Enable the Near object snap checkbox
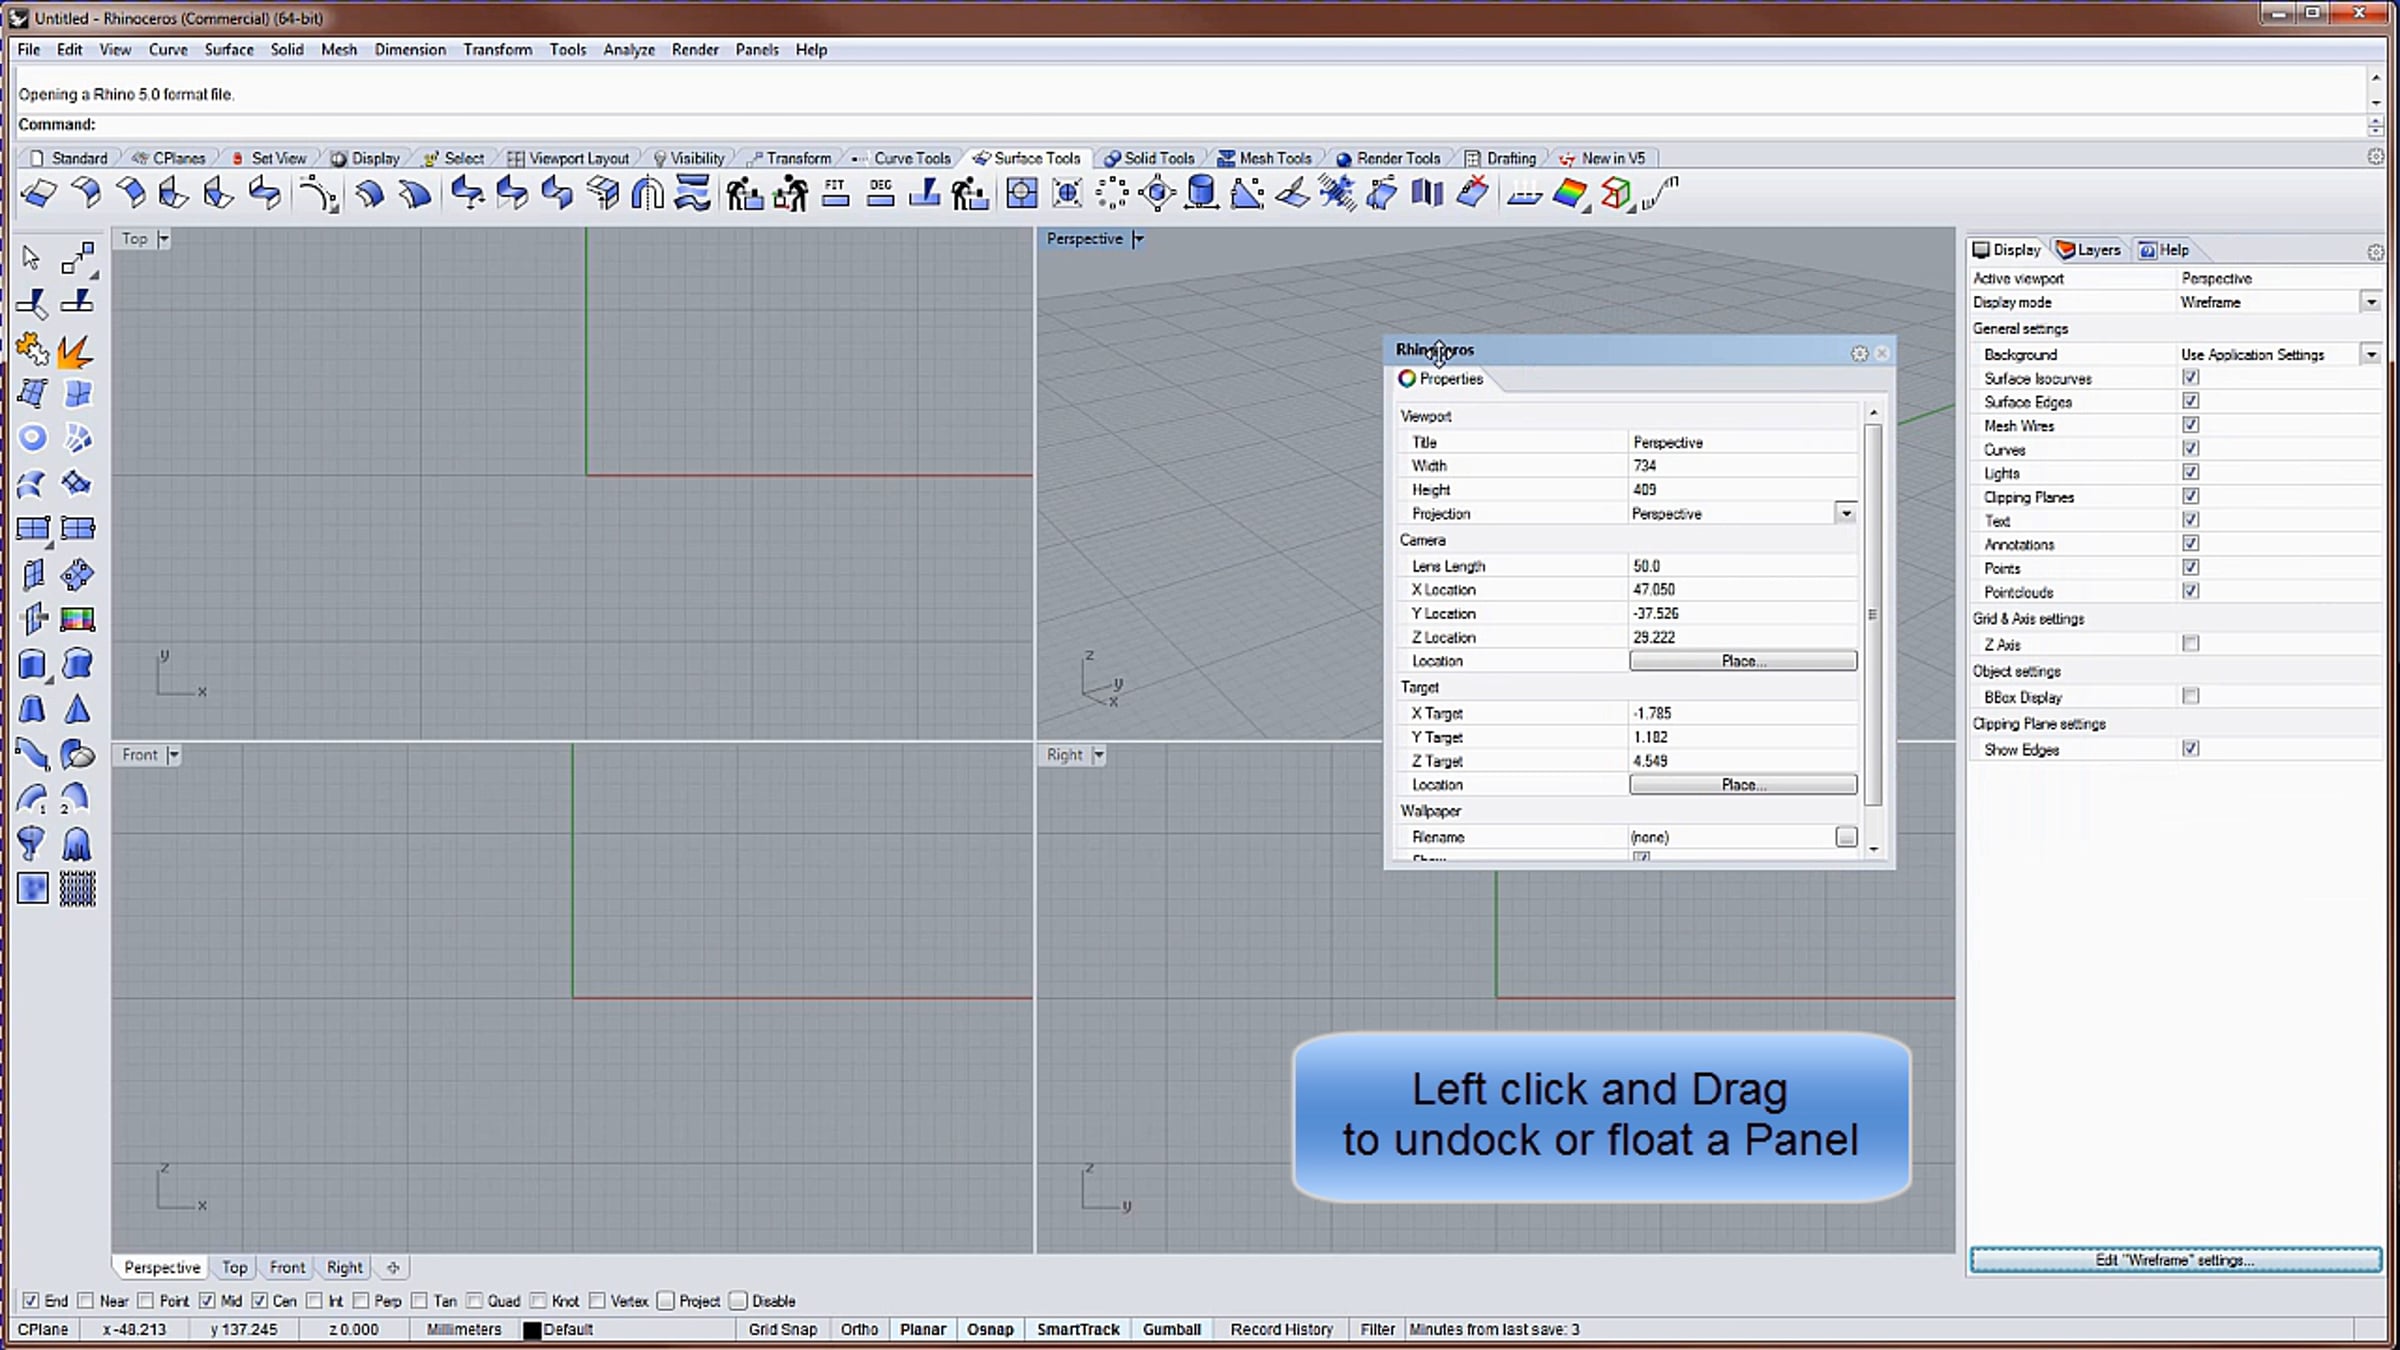Image resolution: width=2400 pixels, height=1350 pixels. [86, 1301]
